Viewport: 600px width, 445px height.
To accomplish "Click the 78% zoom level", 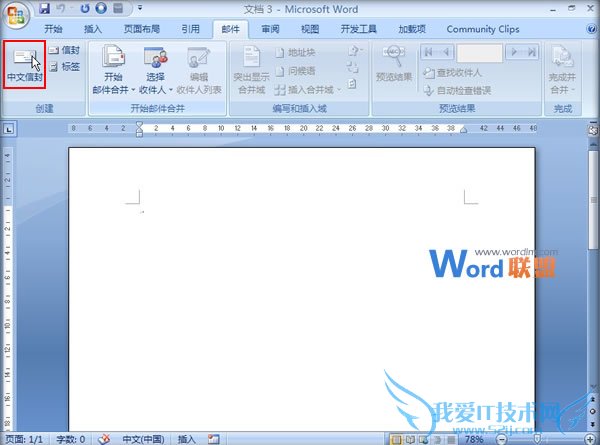I will coord(474,440).
